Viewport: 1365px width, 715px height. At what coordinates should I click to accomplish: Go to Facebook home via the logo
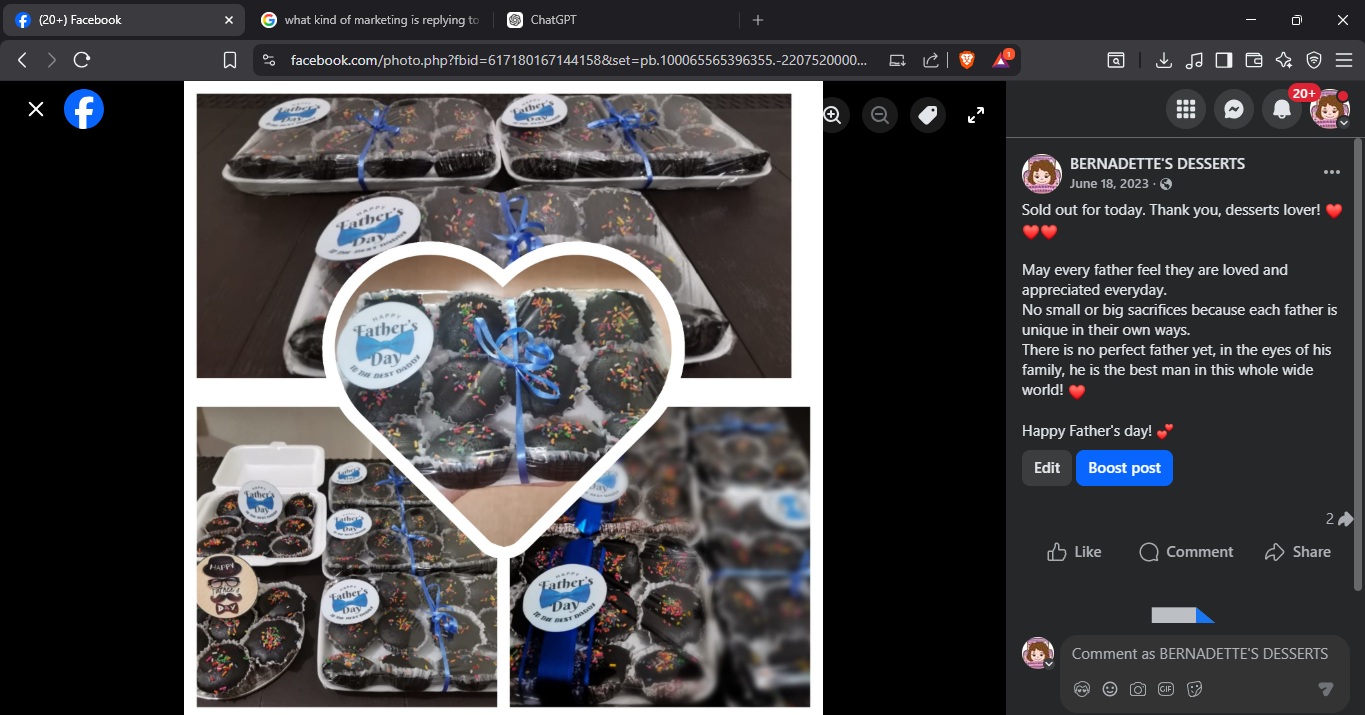click(x=84, y=109)
